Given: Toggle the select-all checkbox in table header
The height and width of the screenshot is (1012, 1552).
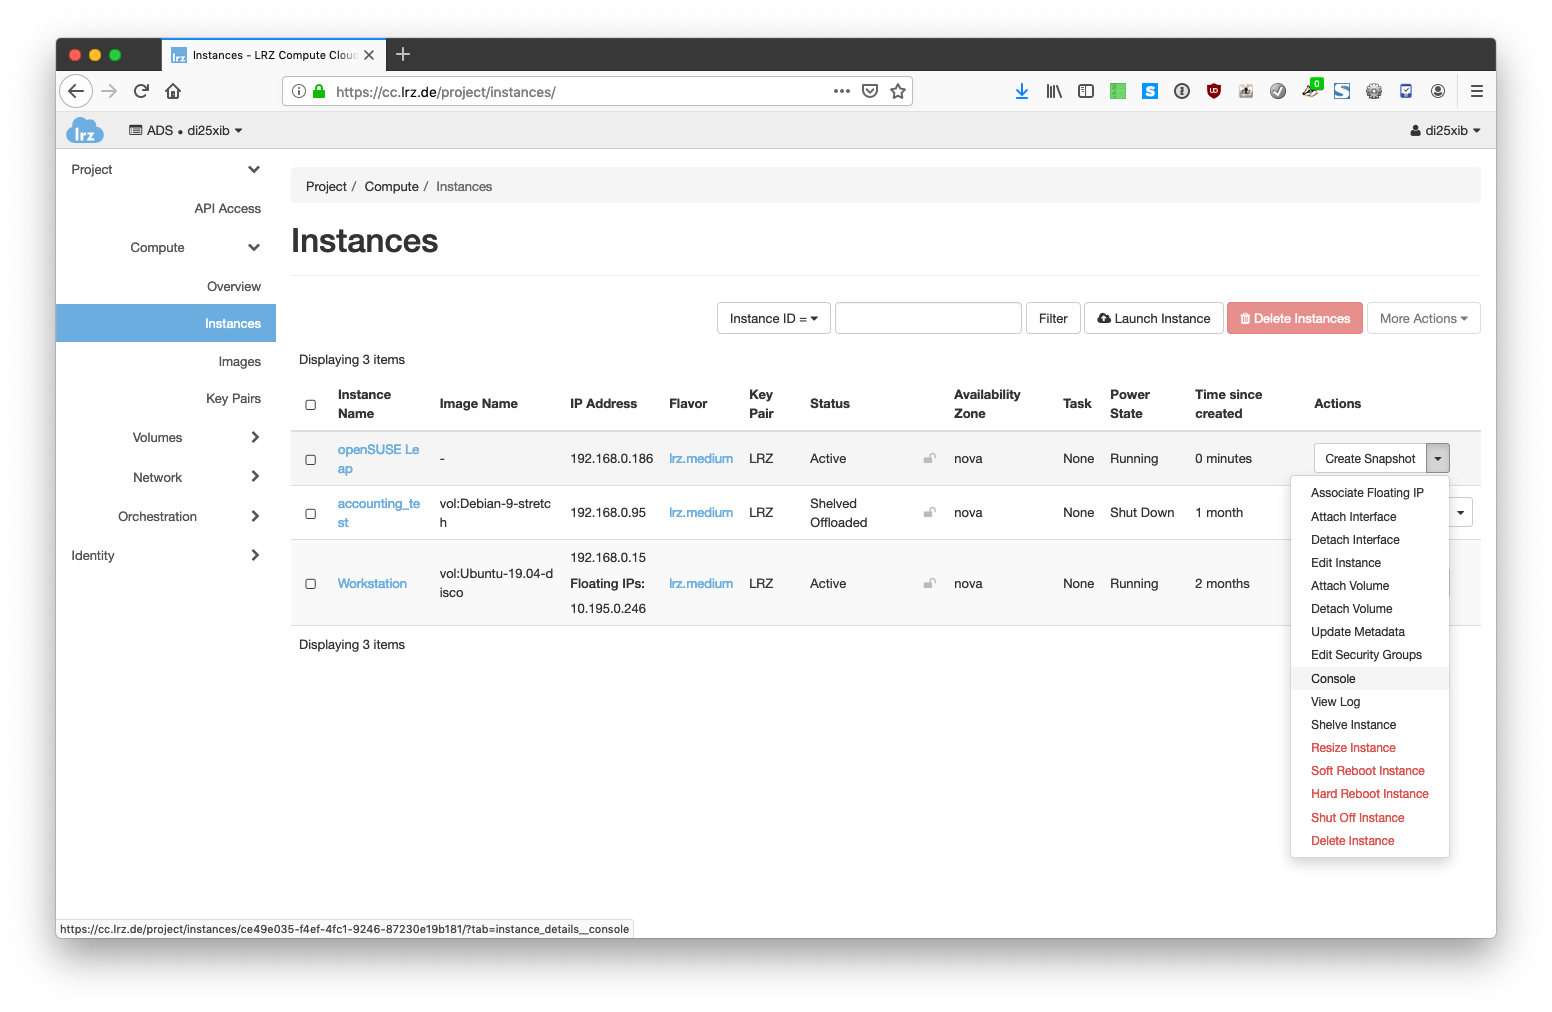Looking at the screenshot, I should tap(310, 405).
